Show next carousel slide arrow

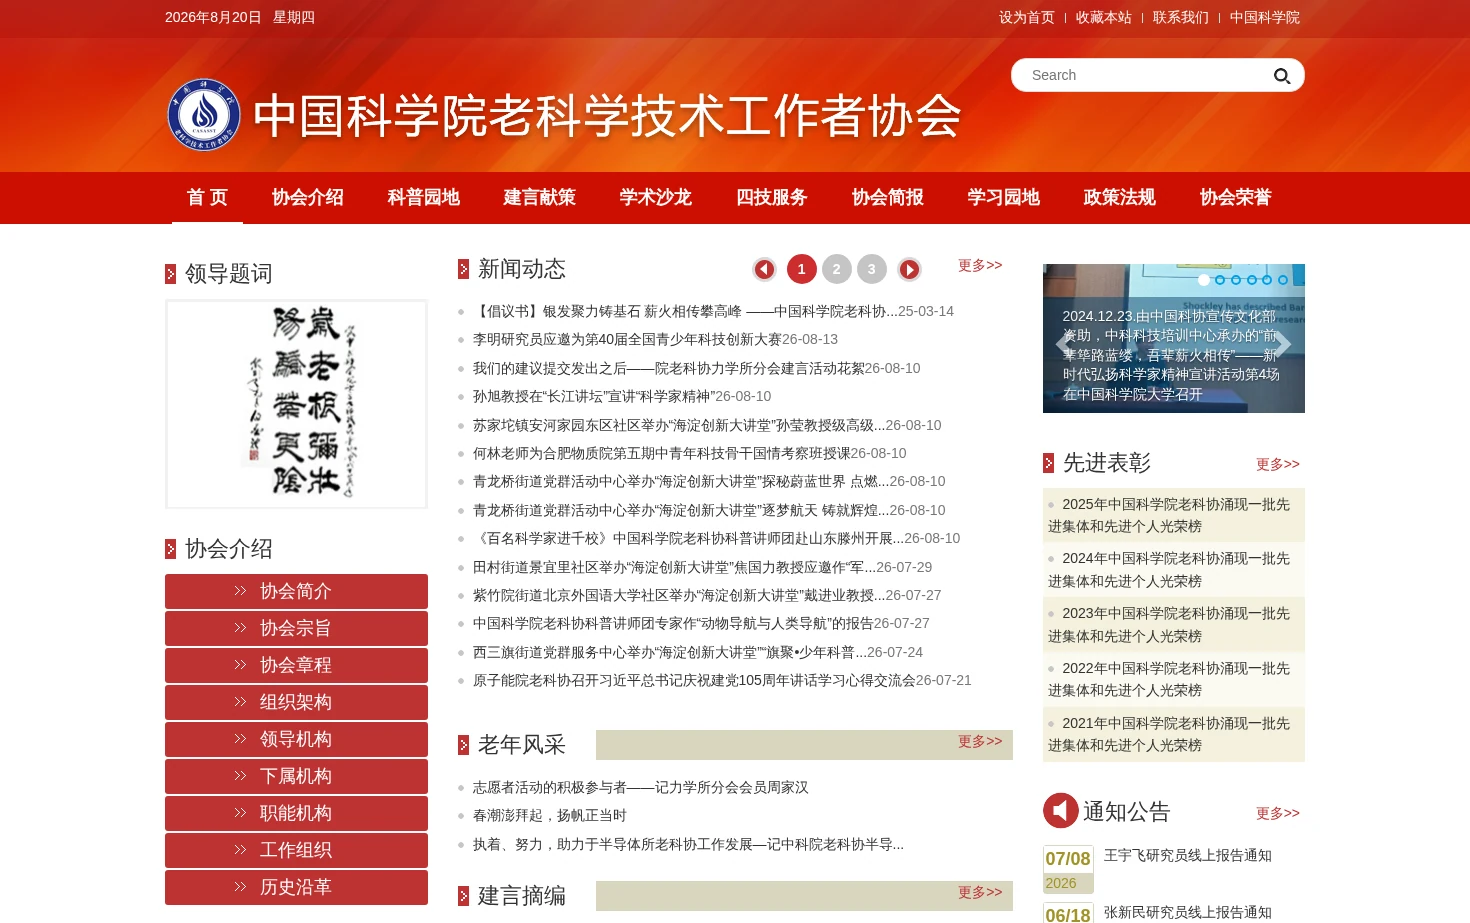pos(1283,344)
